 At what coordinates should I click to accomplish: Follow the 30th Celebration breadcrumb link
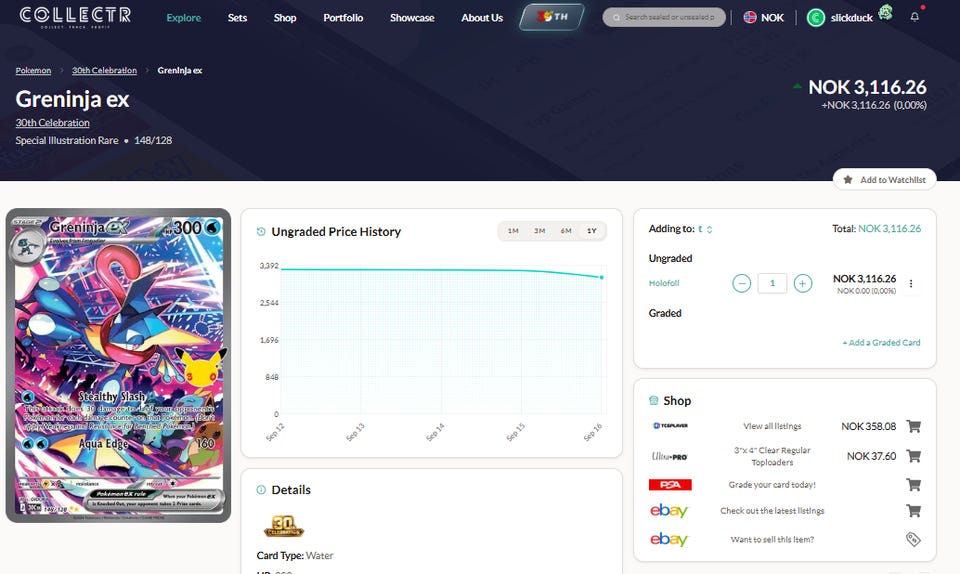tap(104, 70)
